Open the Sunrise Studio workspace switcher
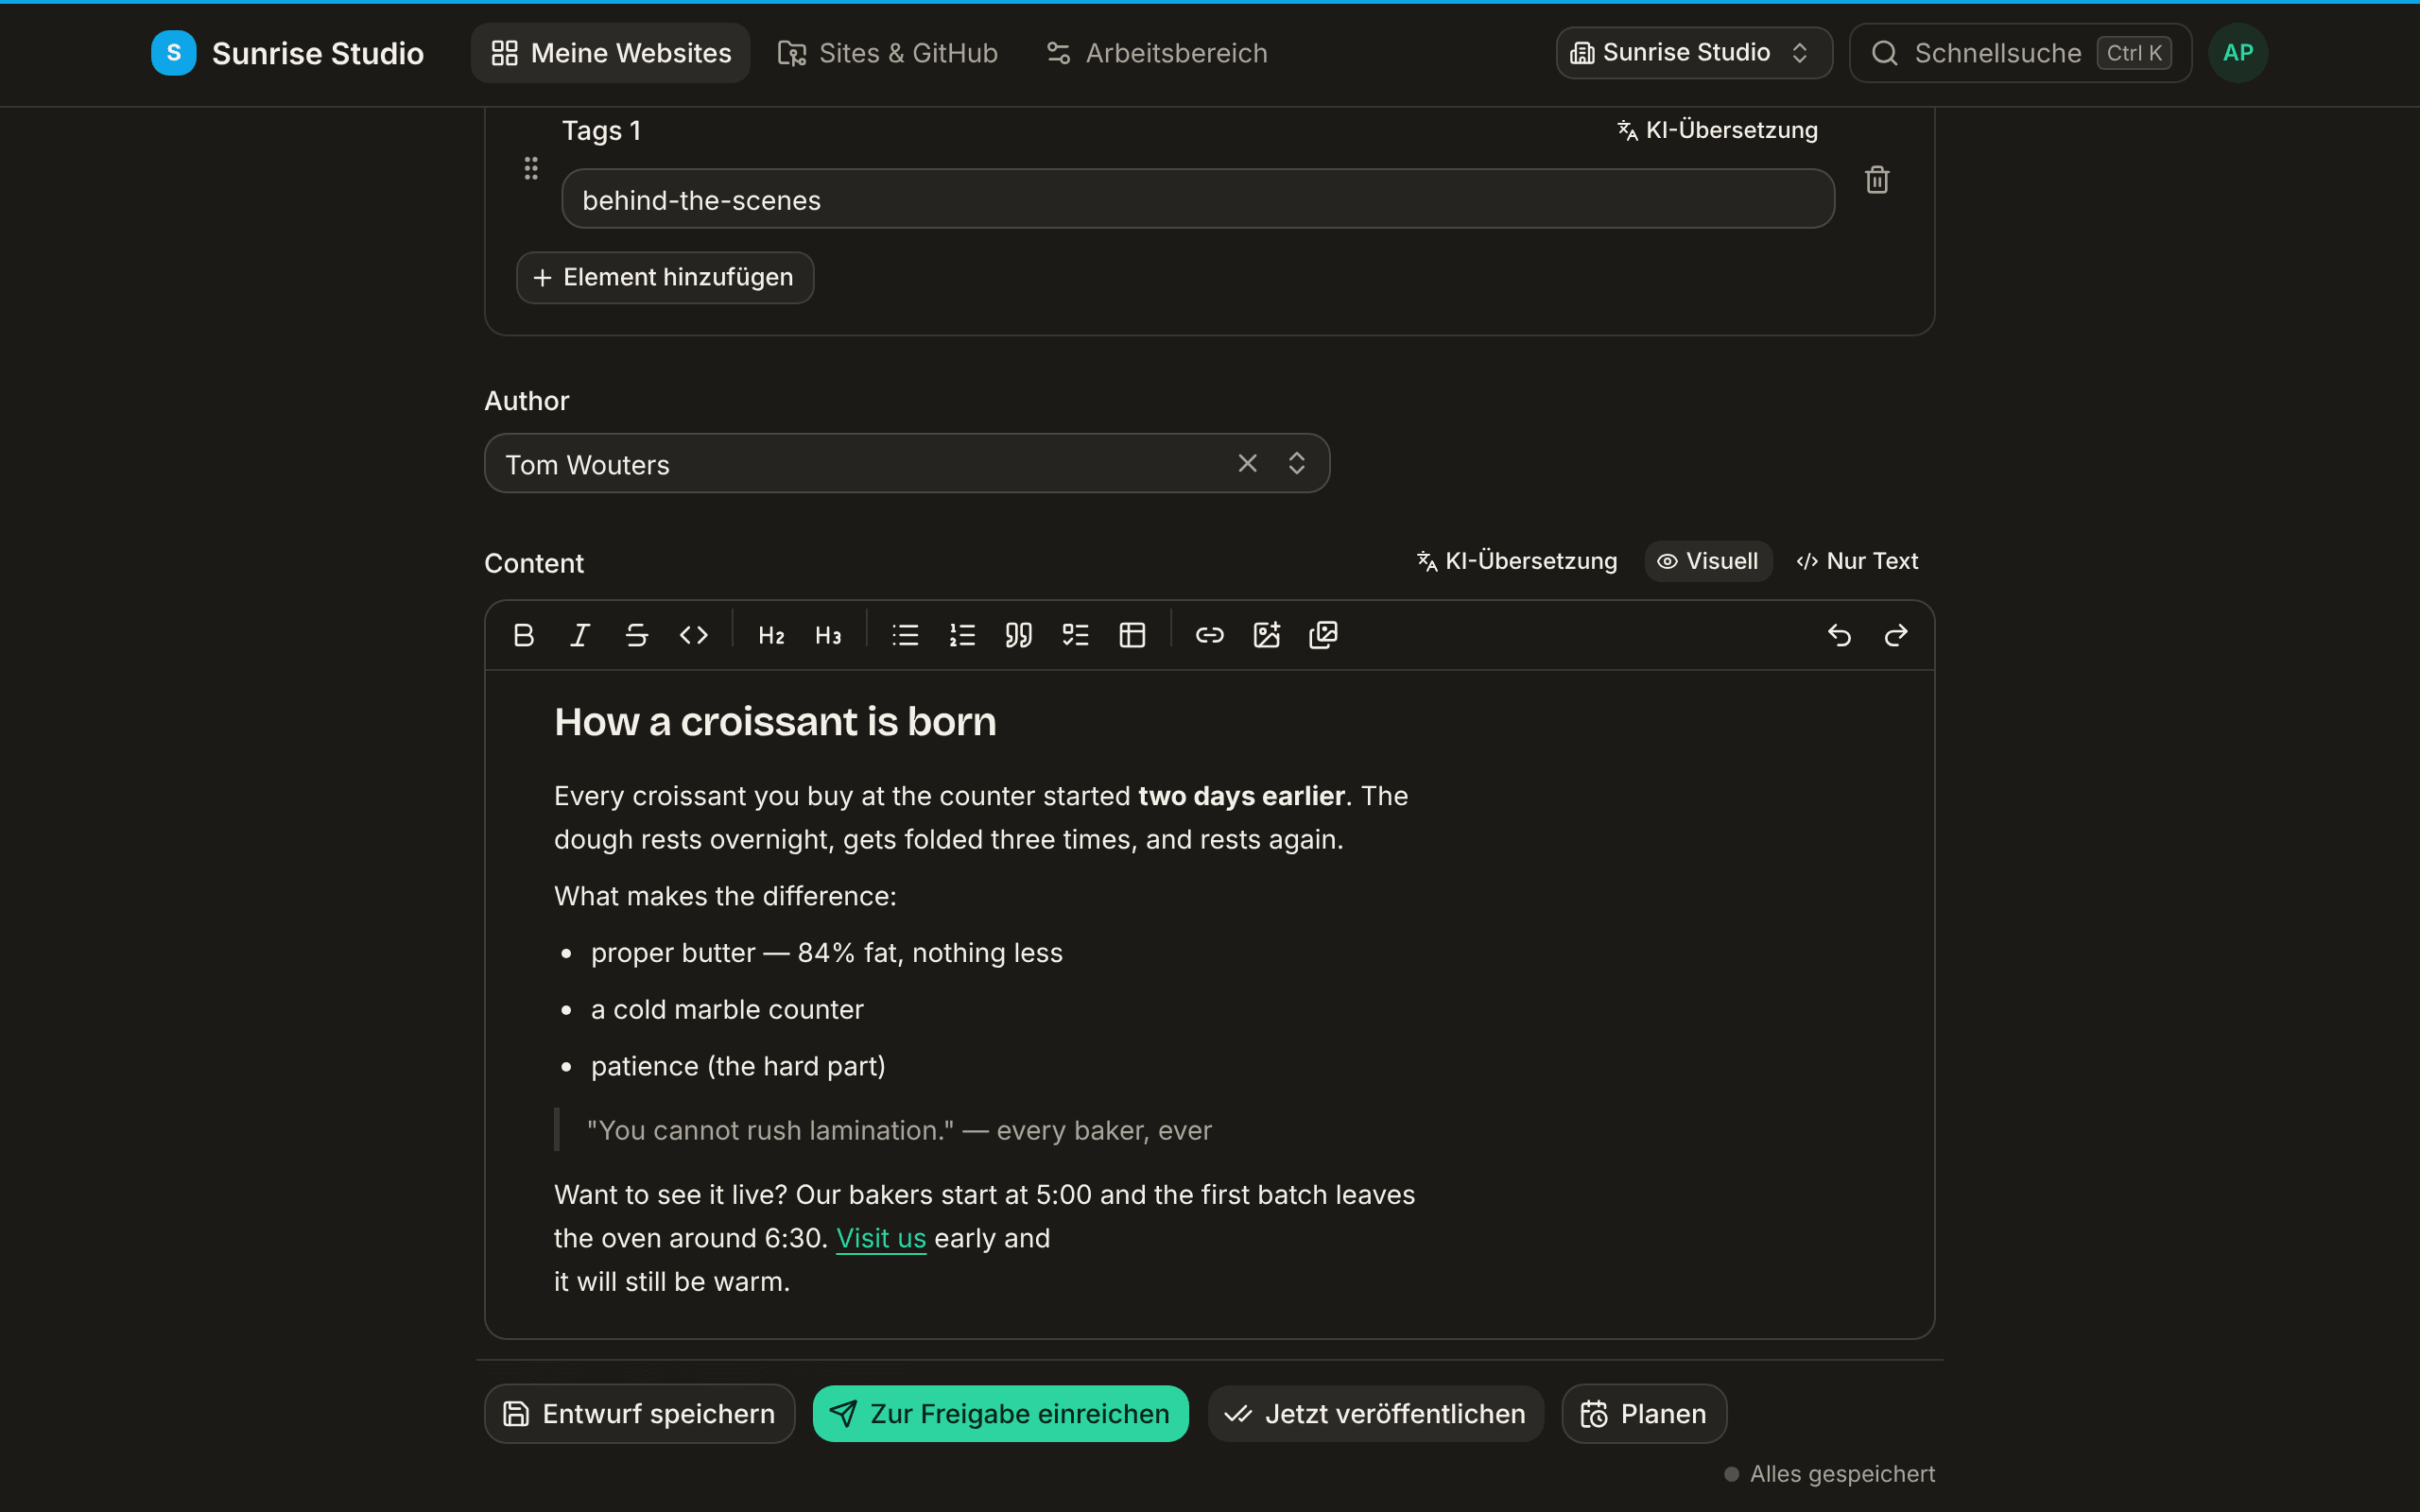Viewport: 2420px width, 1512px height. pos(1694,53)
